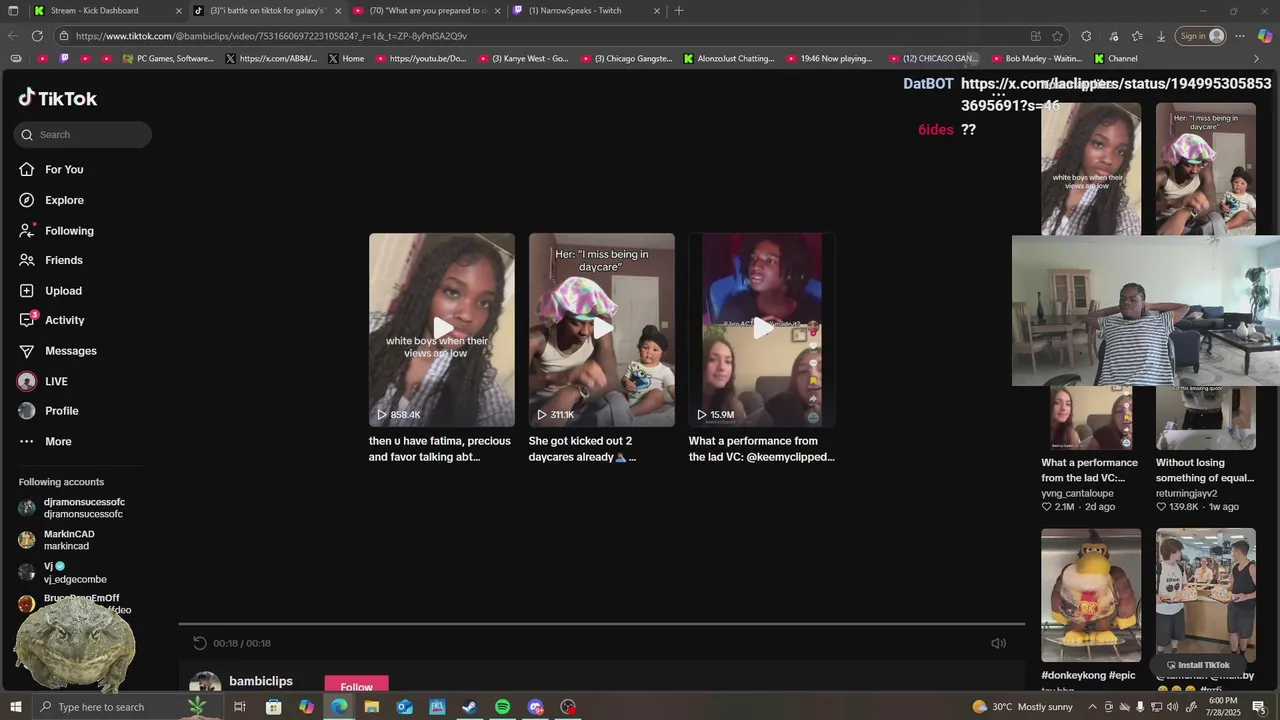This screenshot has height=720, width=1280.
Task: Open your Profile page
Action: point(61,411)
